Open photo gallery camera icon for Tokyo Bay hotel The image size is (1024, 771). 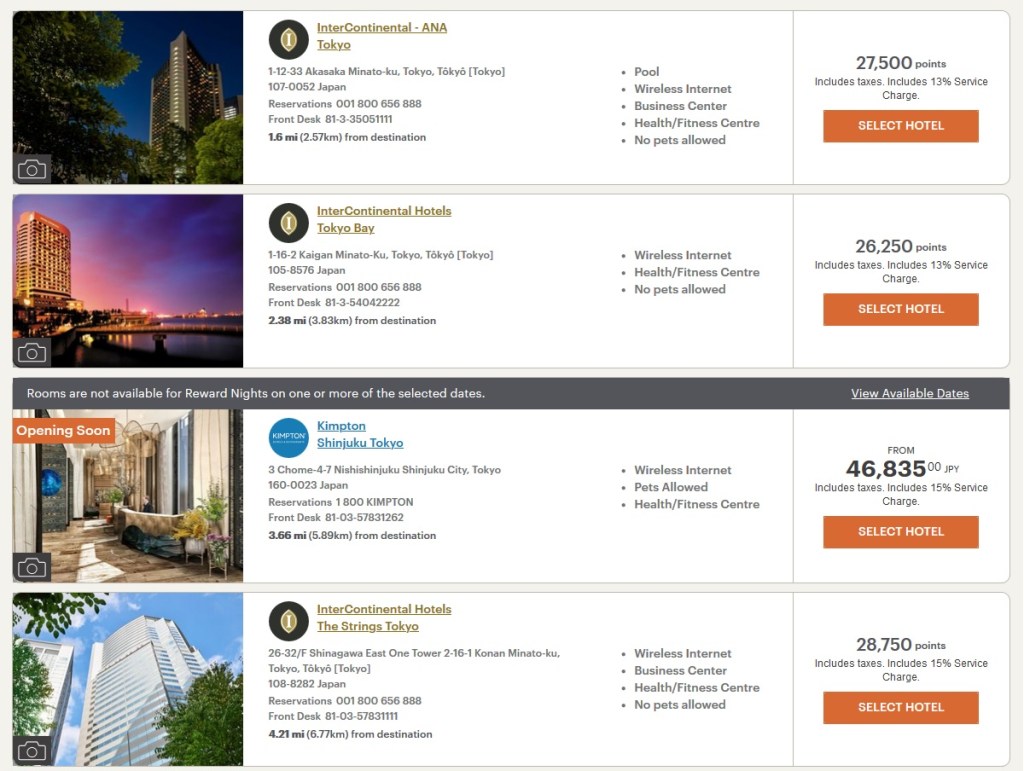pyautogui.click(x=32, y=352)
